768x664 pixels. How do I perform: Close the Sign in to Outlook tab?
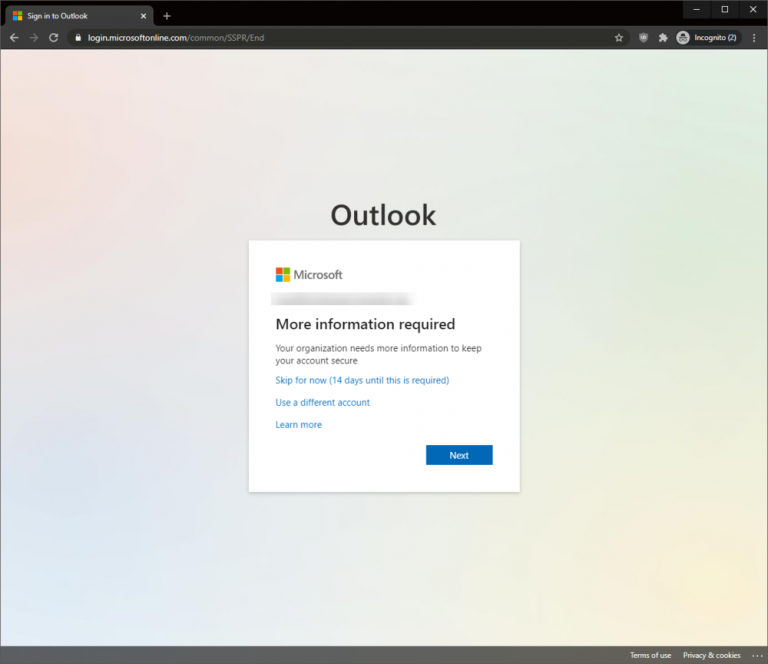(x=143, y=16)
